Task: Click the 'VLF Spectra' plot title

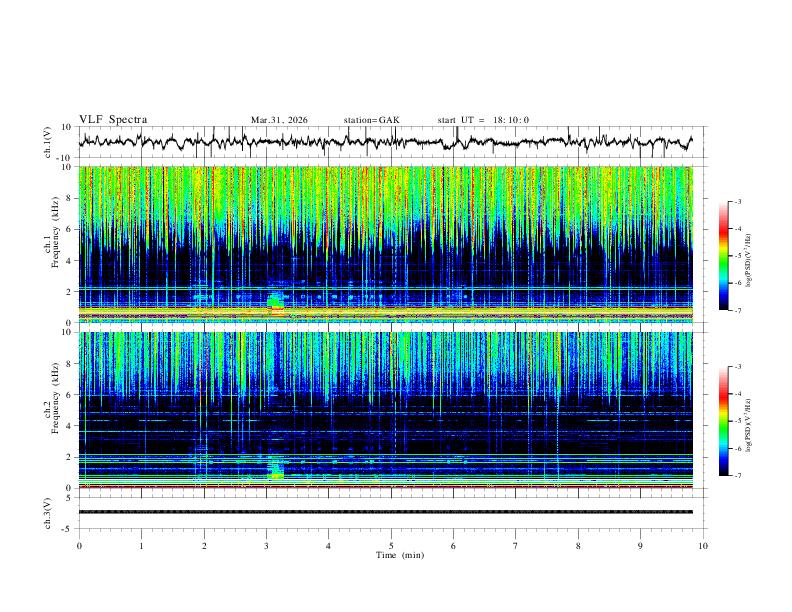Action: click(113, 120)
